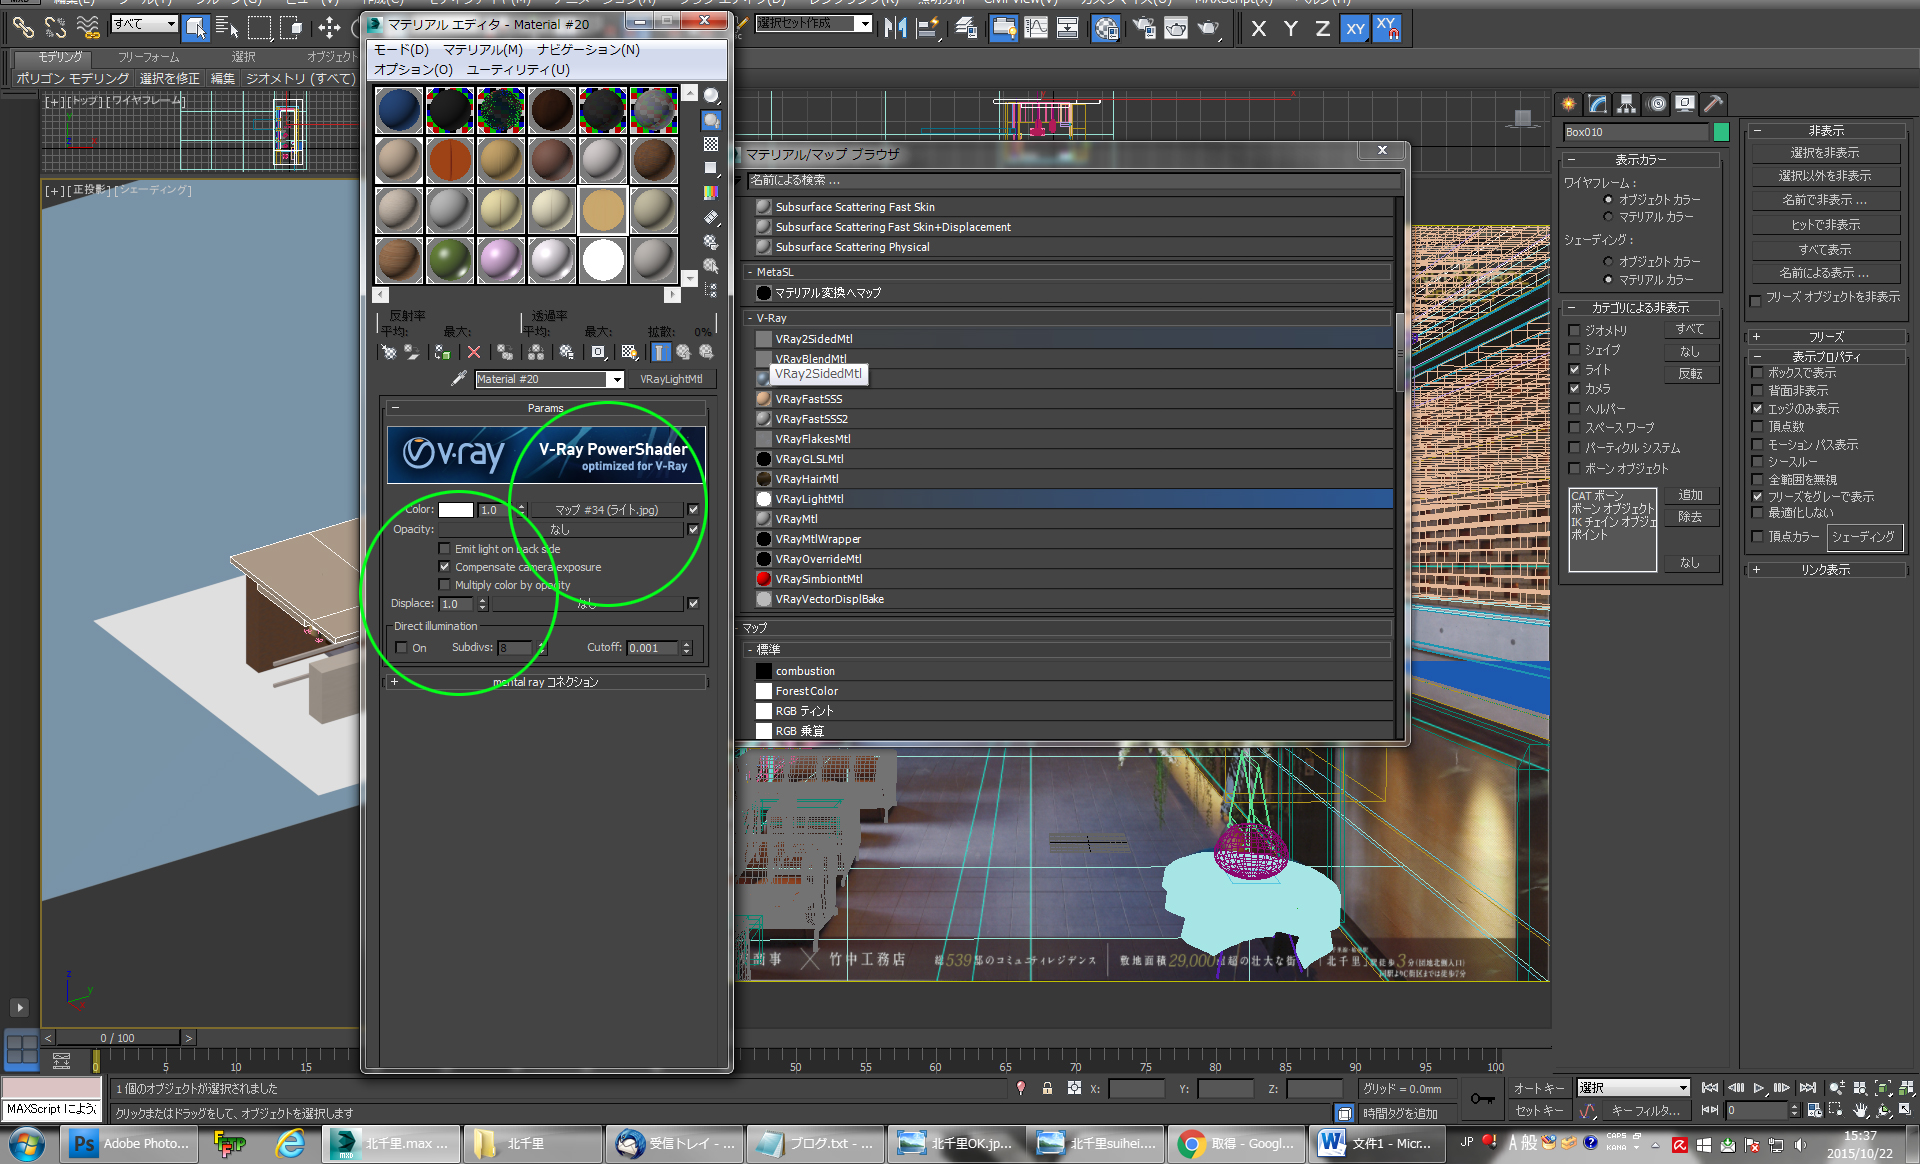
Task: Click the eyedropper pick-material-from-object icon
Action: (x=458, y=379)
